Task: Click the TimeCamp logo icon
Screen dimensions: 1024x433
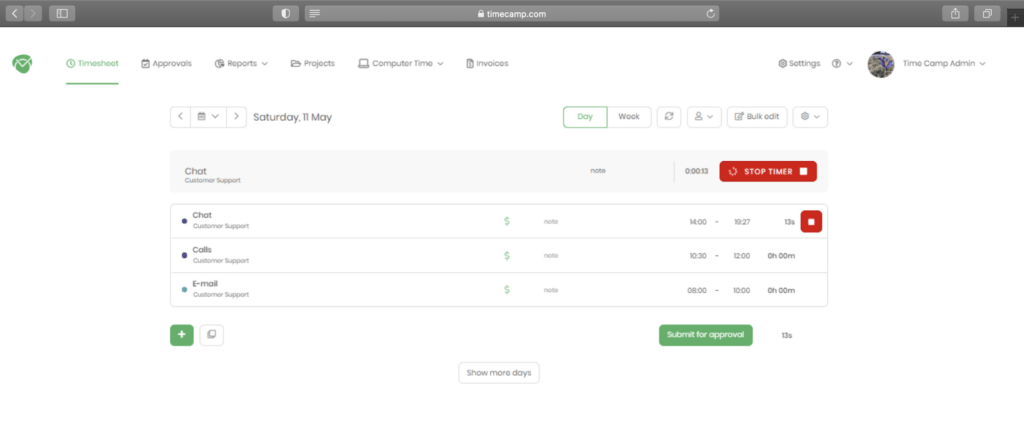Action: 22,63
